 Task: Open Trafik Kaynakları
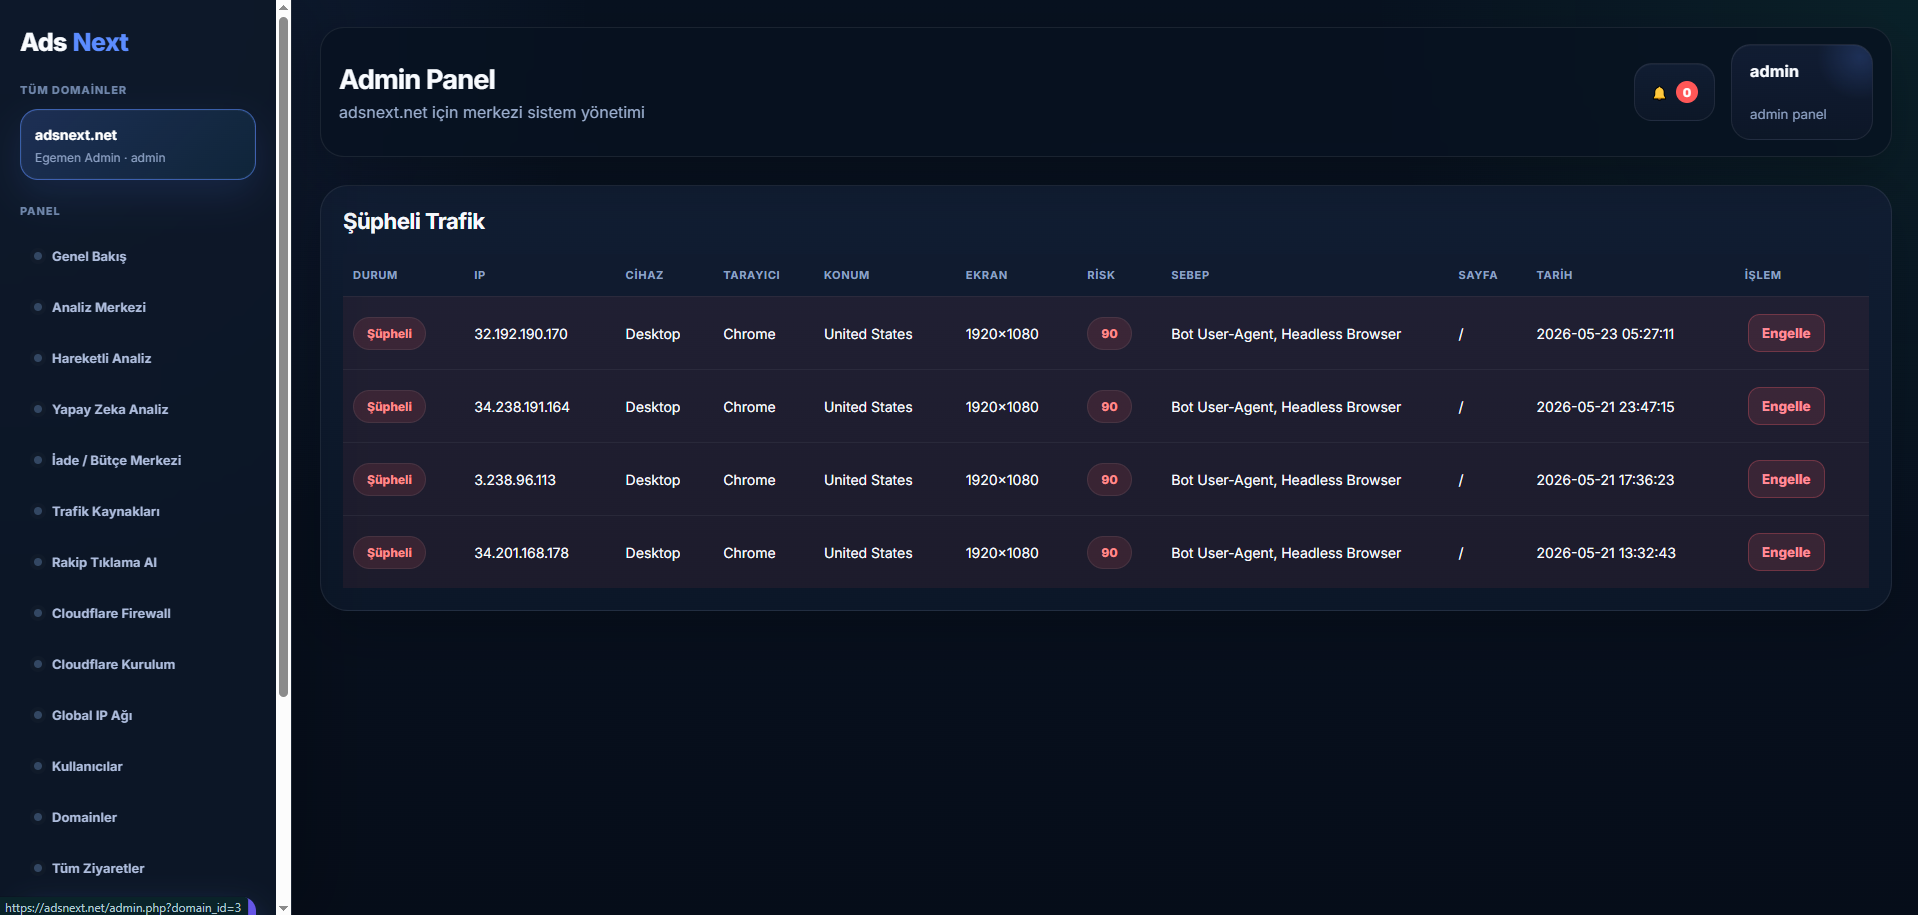[x=106, y=511]
